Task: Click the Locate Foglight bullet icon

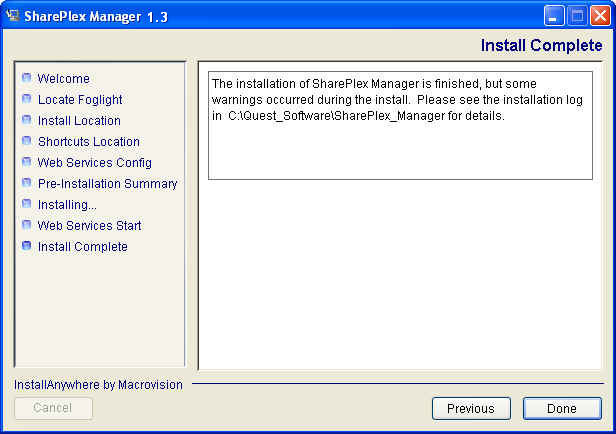Action: 27,99
